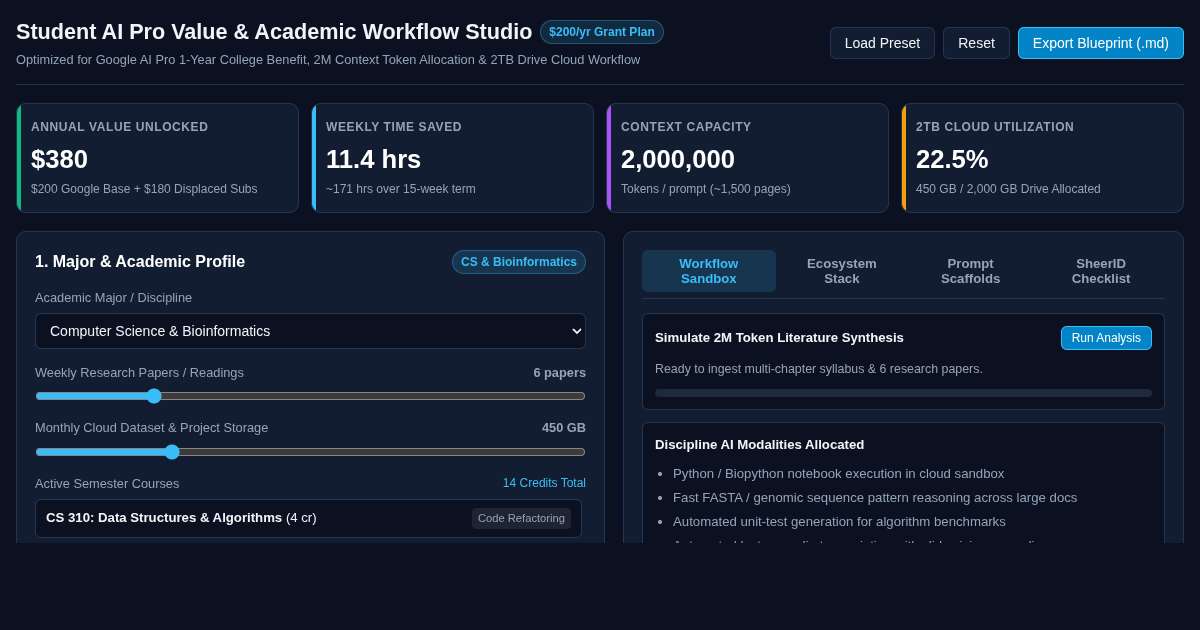Adjust Monthly Cloud Storage slider
This screenshot has height=630, width=1200.
310,452
